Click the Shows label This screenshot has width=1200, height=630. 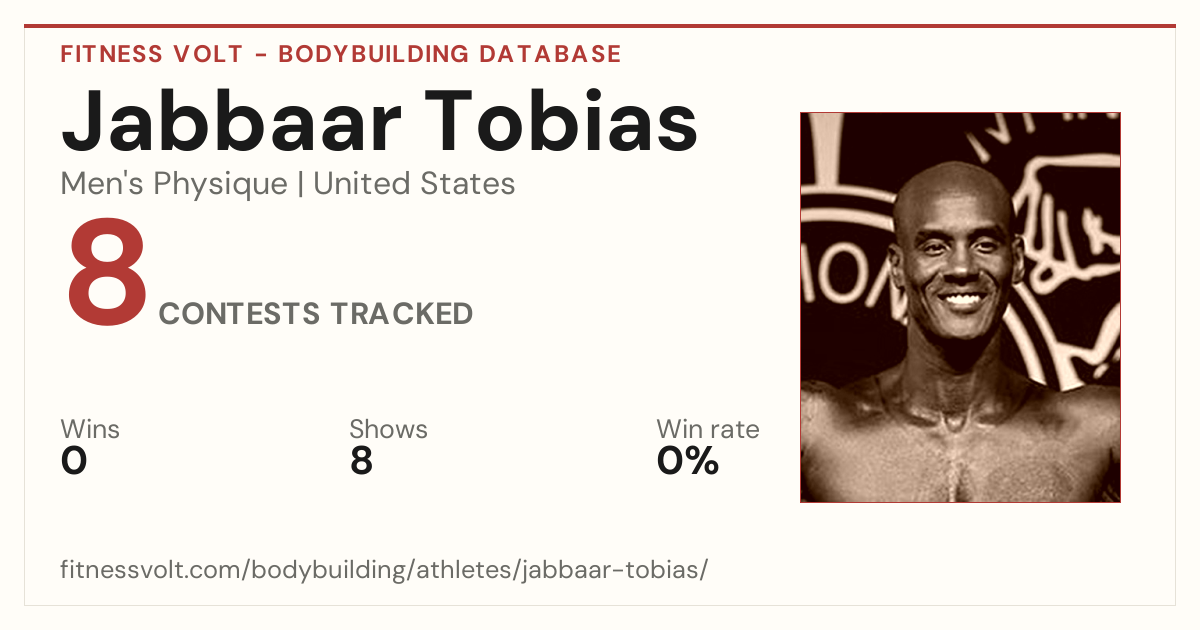click(388, 429)
